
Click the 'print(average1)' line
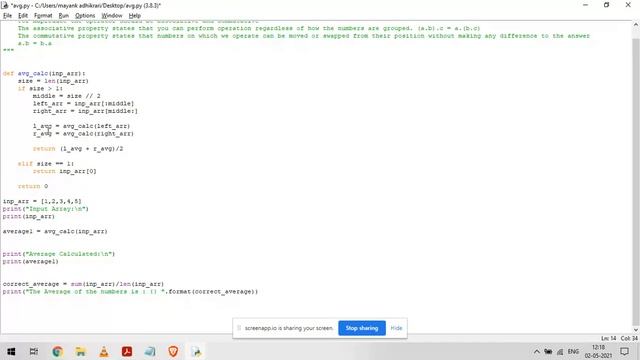31,261
